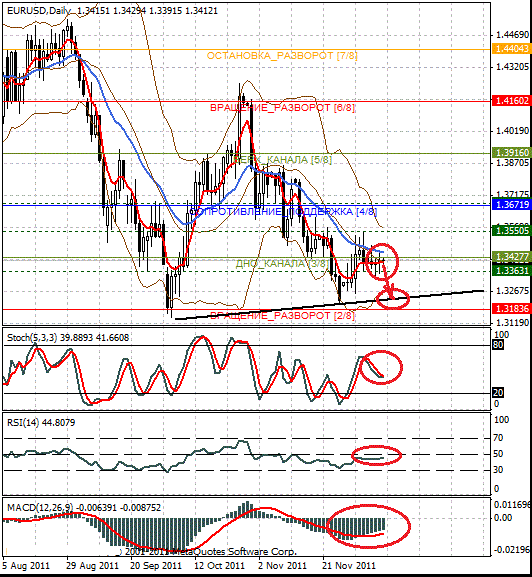The height and width of the screenshot is (577, 532).
Task: Click the dark green 1.35505 price tag
Action: 512,231
